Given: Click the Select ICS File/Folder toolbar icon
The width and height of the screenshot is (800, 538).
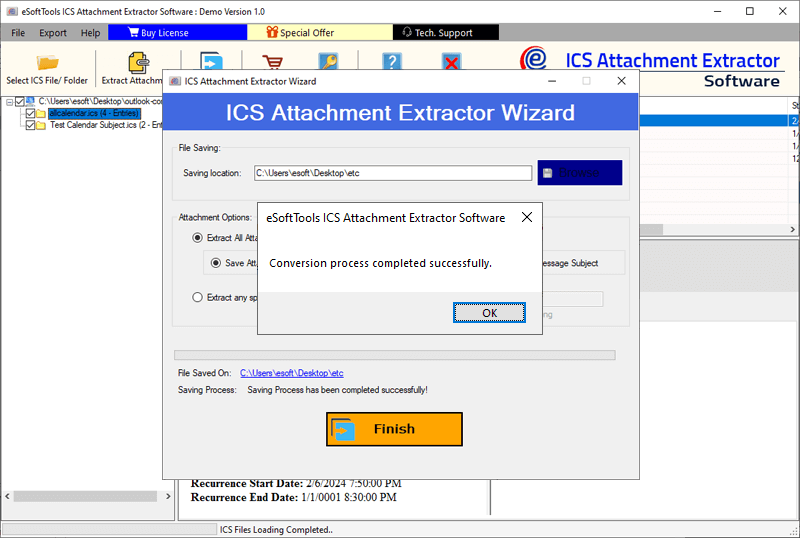Looking at the screenshot, I should pos(47,63).
